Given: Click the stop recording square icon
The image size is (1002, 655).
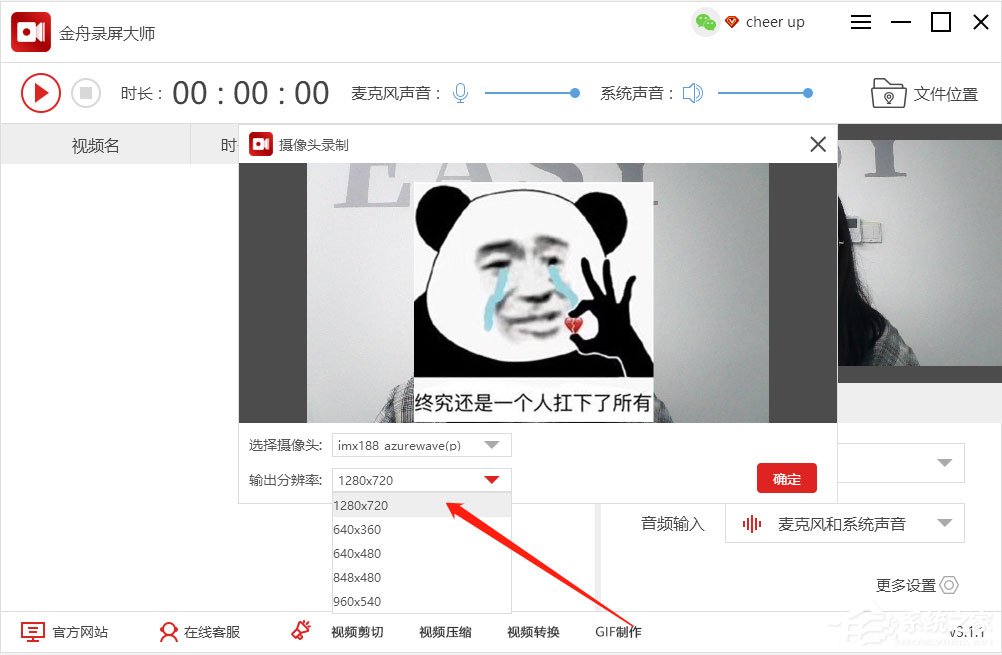Looking at the screenshot, I should click(87, 92).
